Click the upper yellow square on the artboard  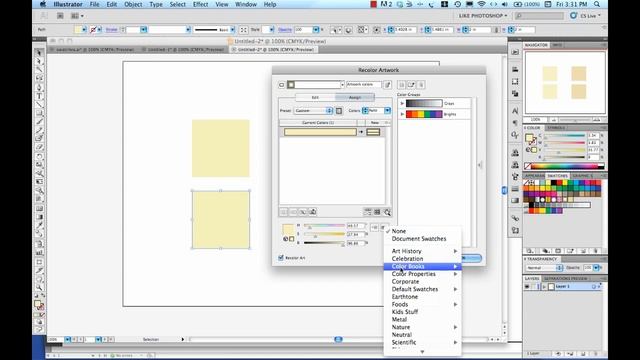[x=221, y=148]
